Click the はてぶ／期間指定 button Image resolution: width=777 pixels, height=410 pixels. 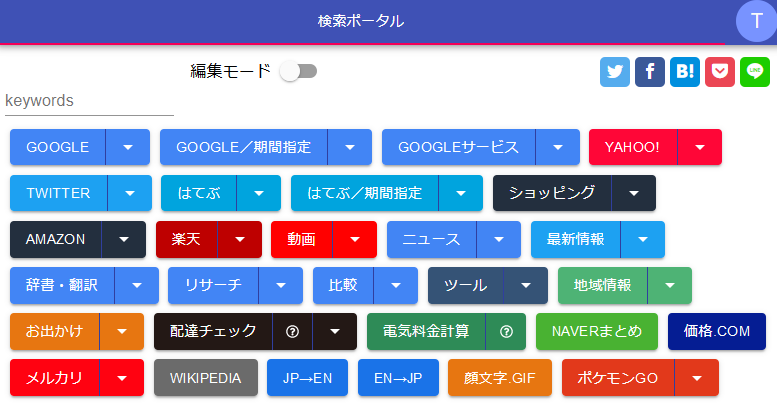point(365,193)
